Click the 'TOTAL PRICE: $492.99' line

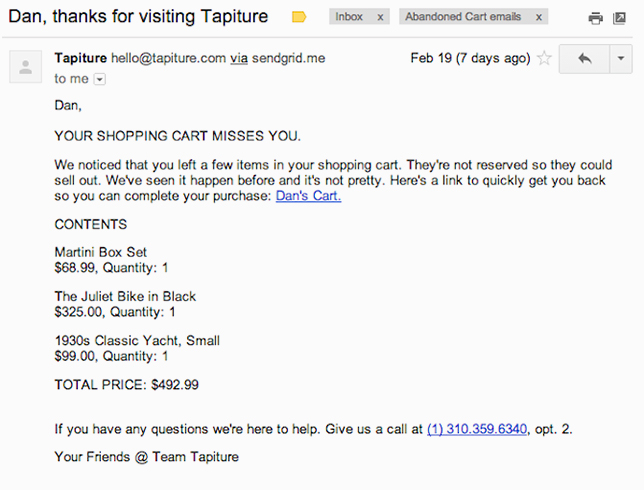coord(126,384)
